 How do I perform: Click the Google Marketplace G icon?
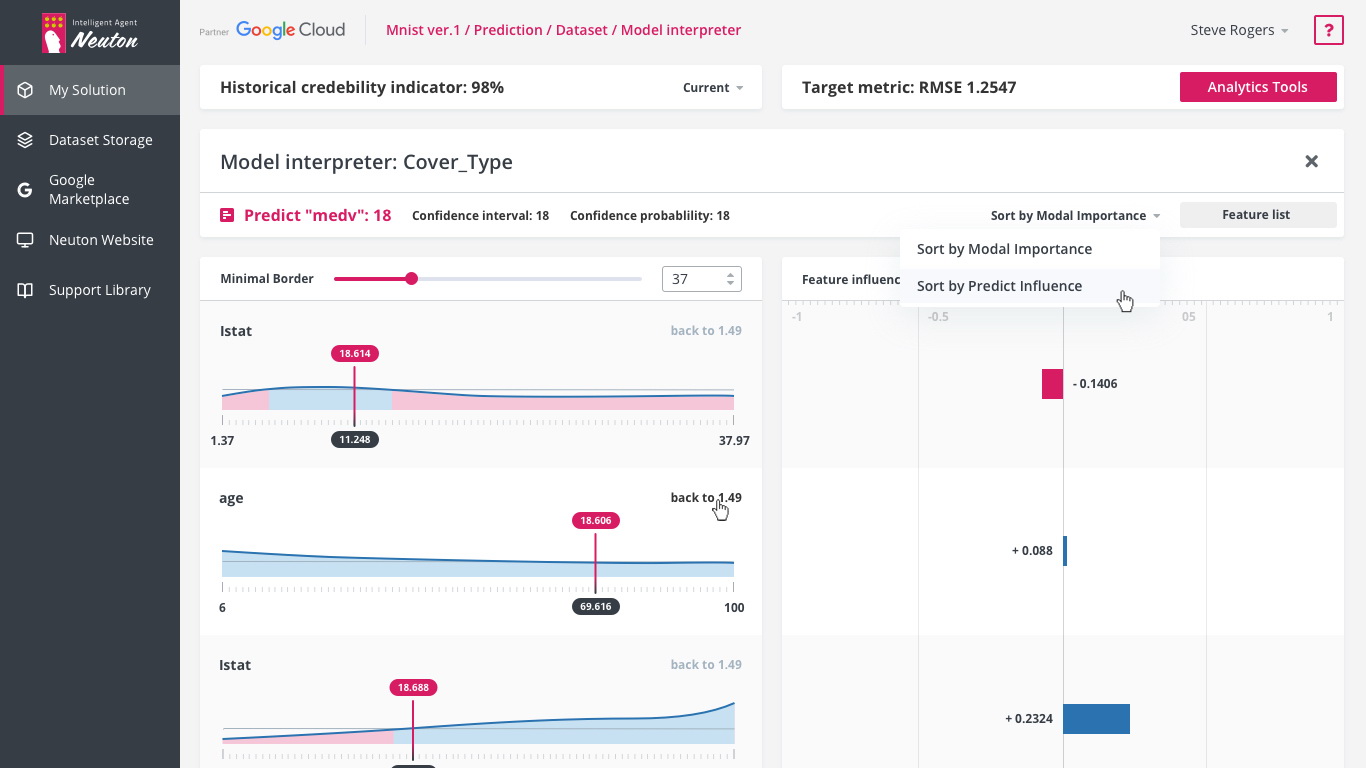[x=25, y=189]
